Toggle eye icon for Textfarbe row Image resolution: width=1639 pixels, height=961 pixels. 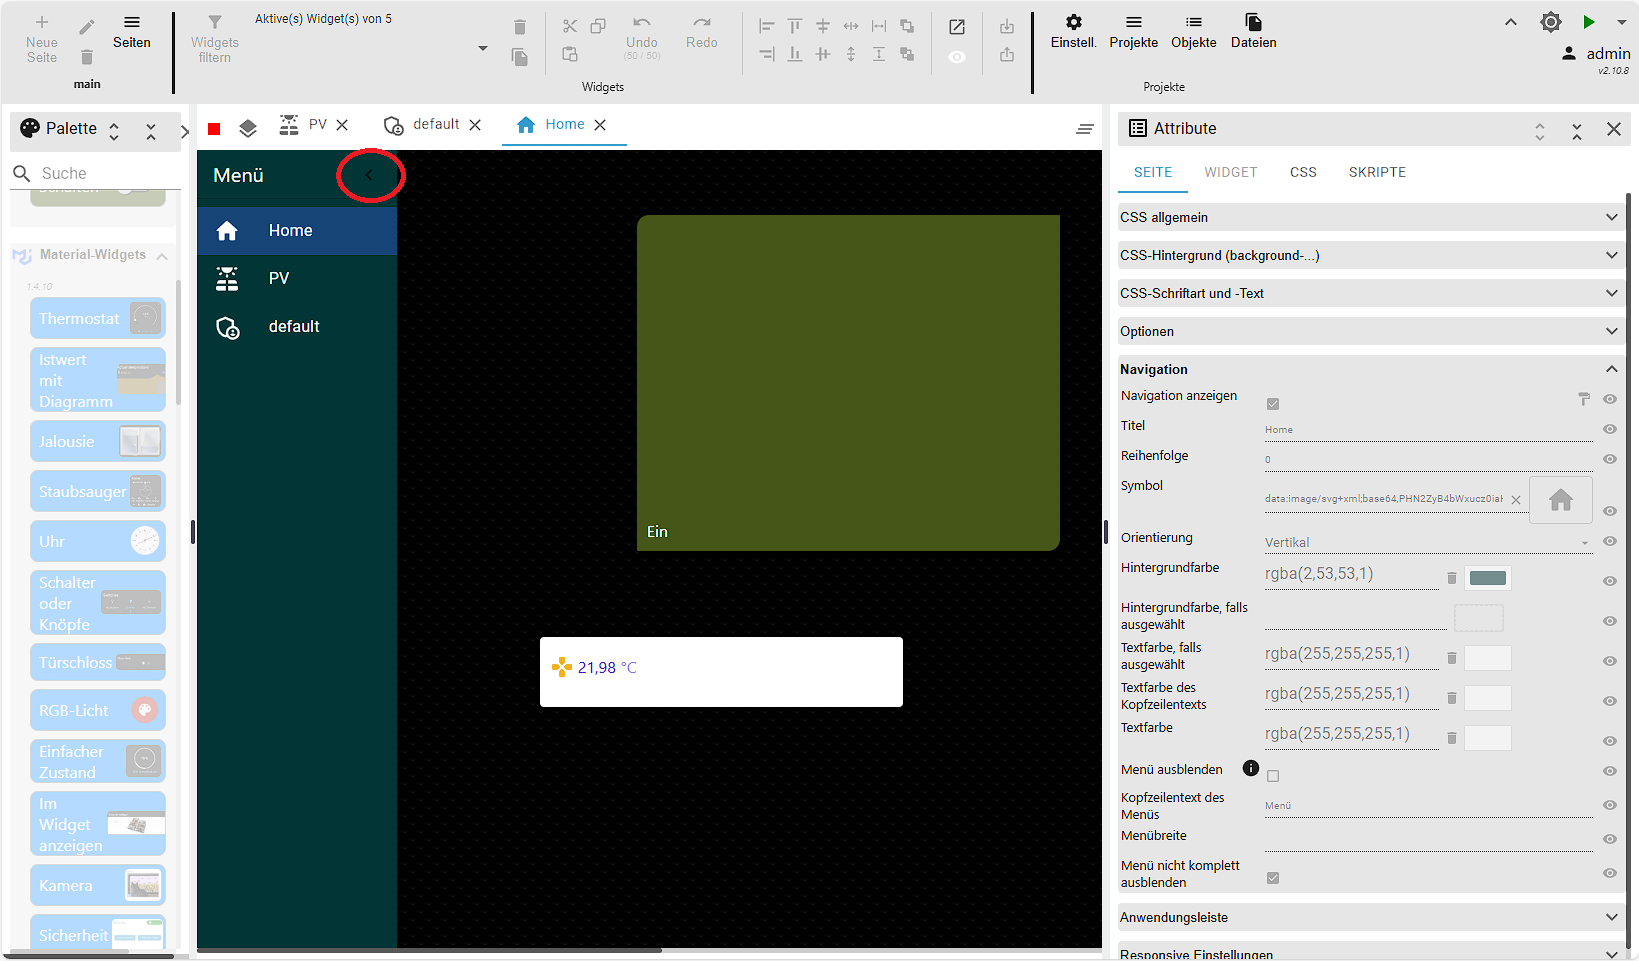(x=1610, y=741)
